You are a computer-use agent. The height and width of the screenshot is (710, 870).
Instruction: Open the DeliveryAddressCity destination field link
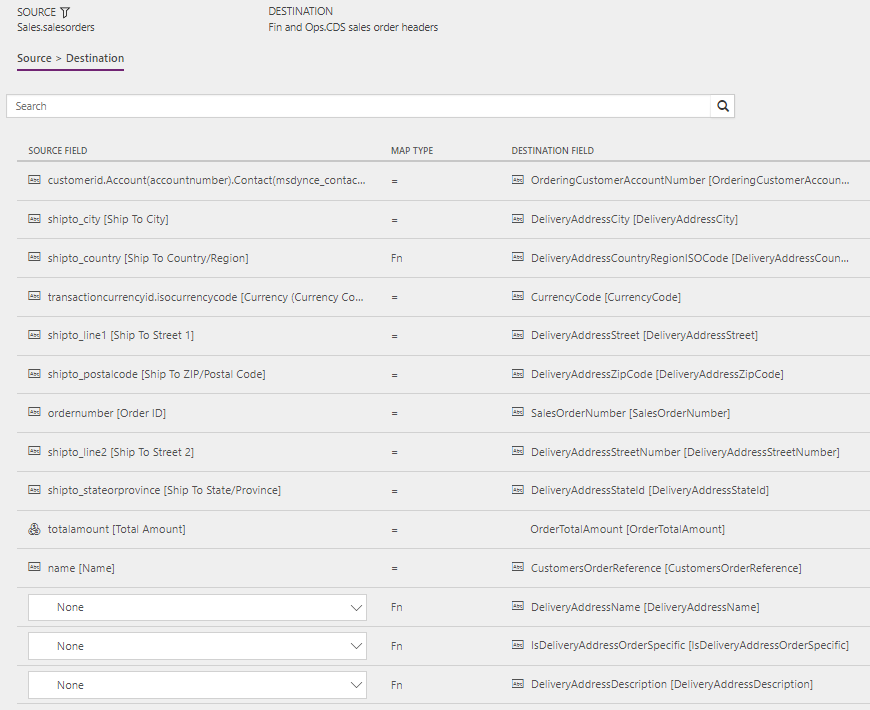[622, 219]
